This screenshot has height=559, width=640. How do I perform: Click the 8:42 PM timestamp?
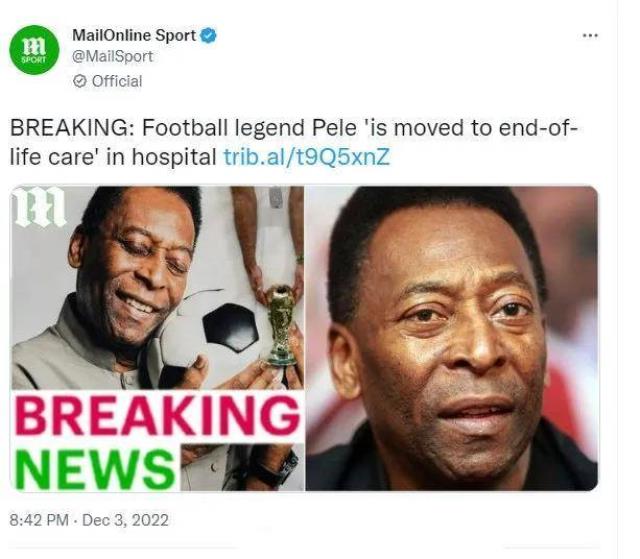click(x=39, y=520)
